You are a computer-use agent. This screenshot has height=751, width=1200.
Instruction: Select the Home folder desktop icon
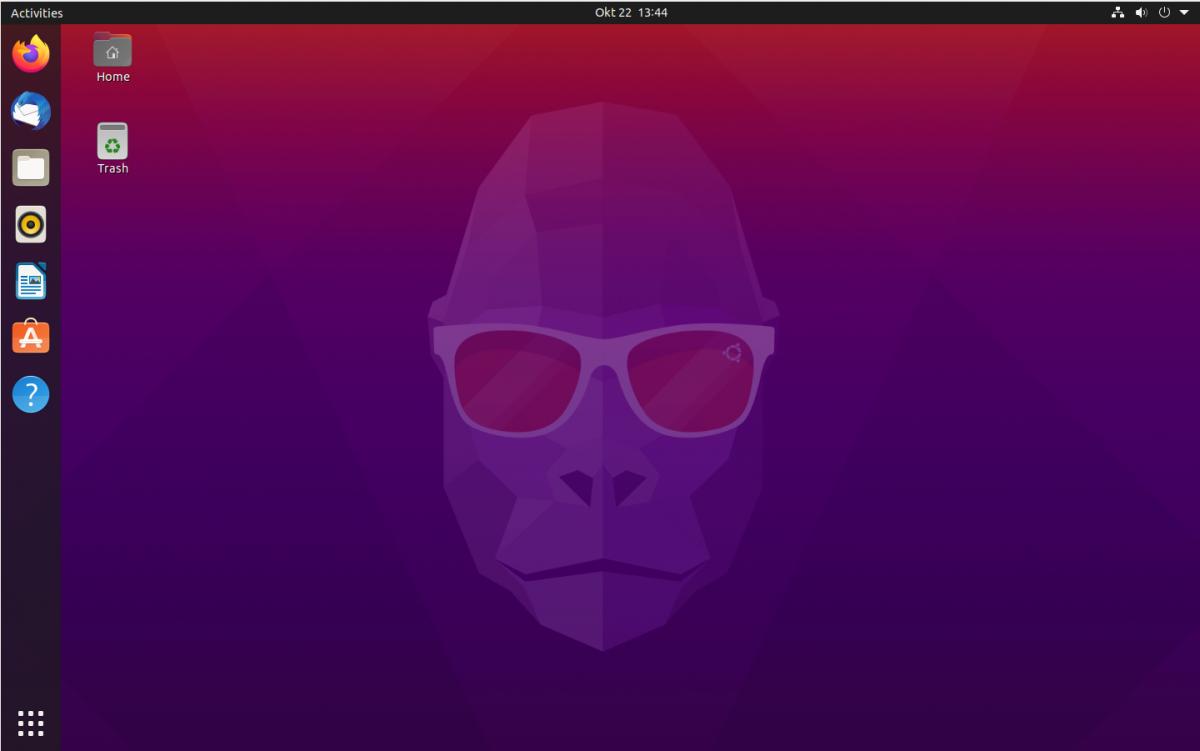[113, 50]
